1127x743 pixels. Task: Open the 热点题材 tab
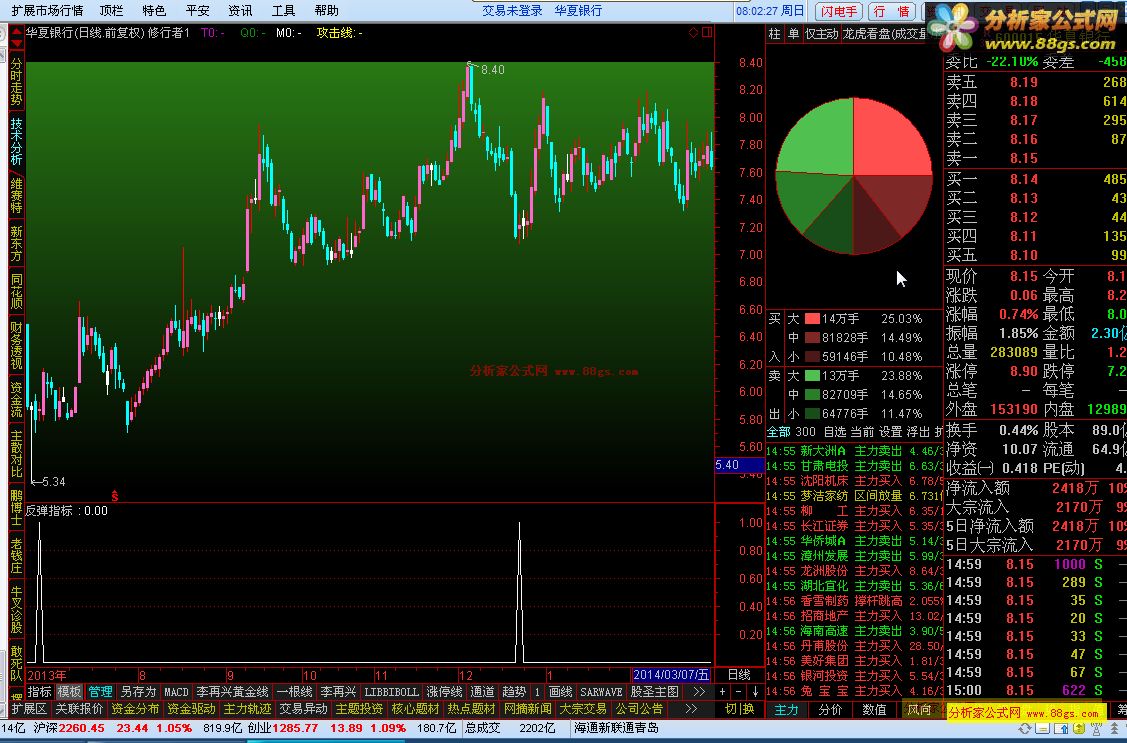point(471,709)
